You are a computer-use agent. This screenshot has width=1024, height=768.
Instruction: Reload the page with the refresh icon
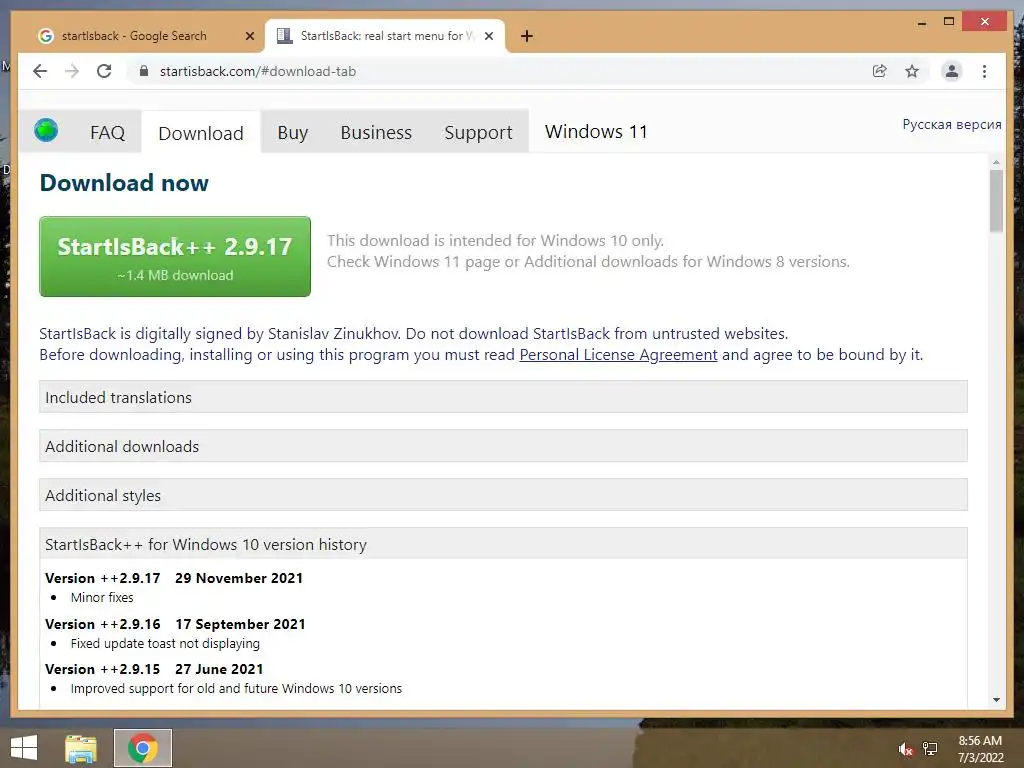pyautogui.click(x=104, y=71)
